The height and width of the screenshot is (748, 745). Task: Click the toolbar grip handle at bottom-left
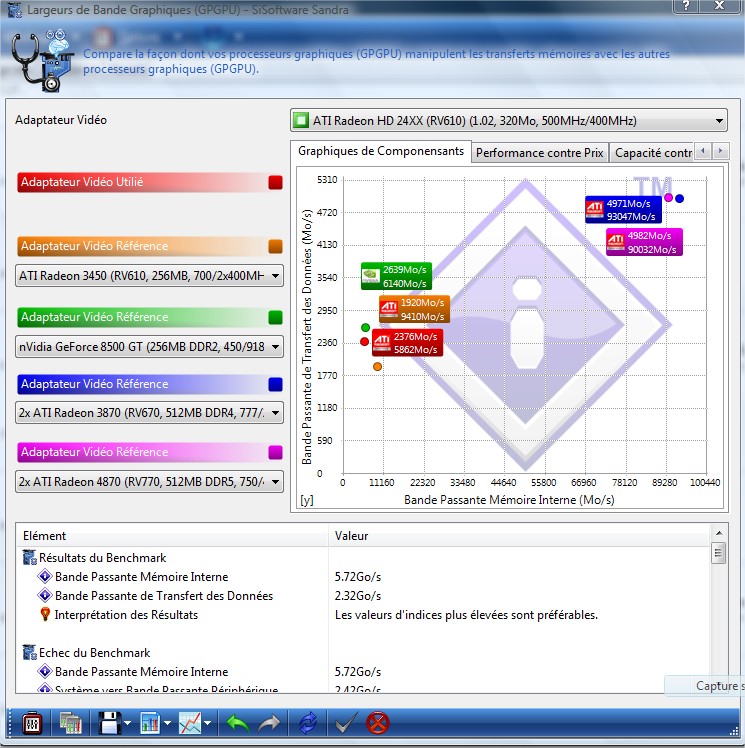click(10, 724)
